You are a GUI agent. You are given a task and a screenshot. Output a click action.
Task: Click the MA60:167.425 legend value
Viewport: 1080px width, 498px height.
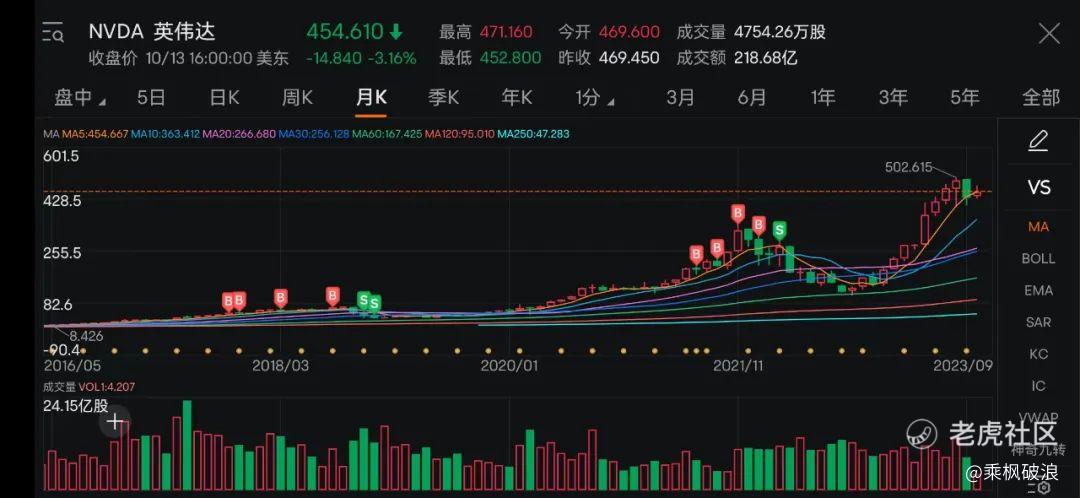pyautogui.click(x=387, y=134)
